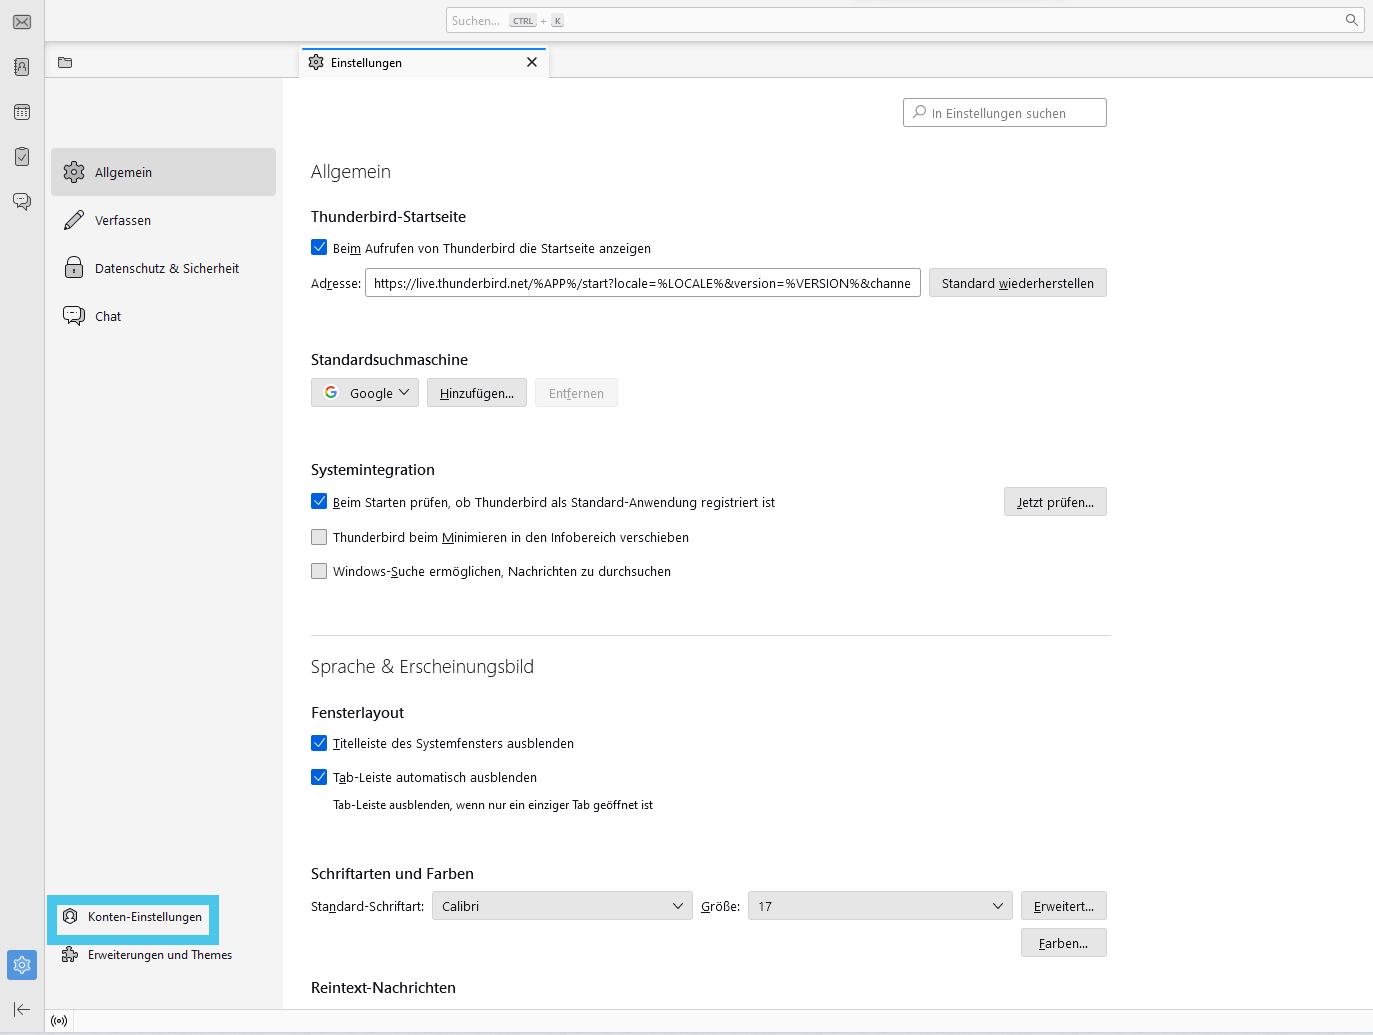Click the pencil icon beside Verfassen
This screenshot has height=1035, width=1373.
coord(74,220)
